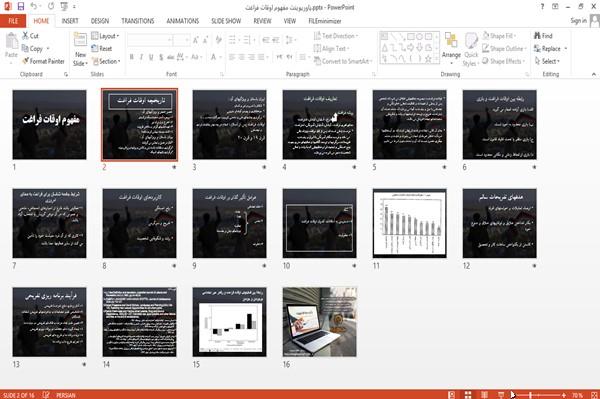Click the Copy button

(x=32, y=49)
